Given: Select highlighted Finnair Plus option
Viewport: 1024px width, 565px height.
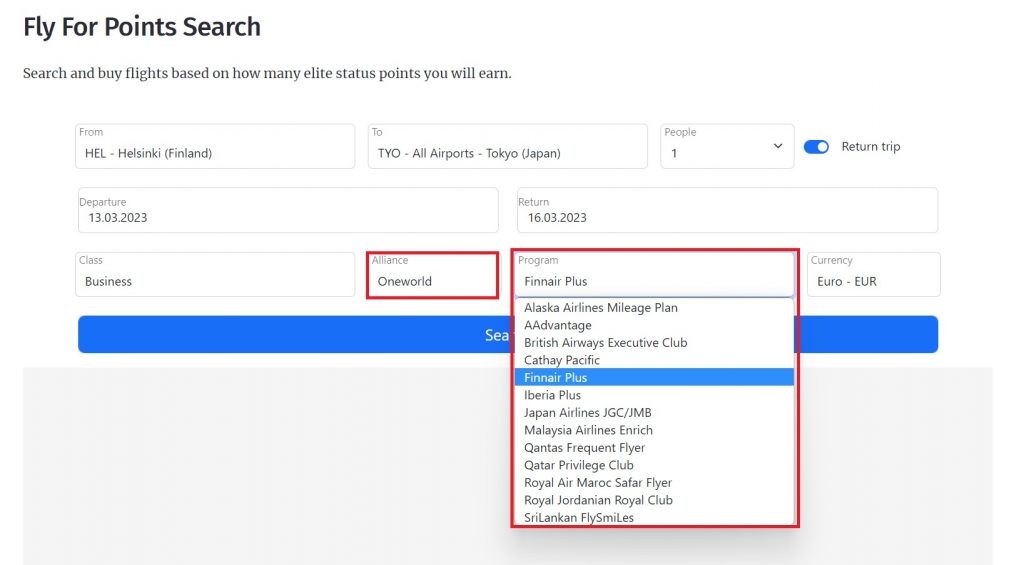Looking at the screenshot, I should click(x=654, y=378).
